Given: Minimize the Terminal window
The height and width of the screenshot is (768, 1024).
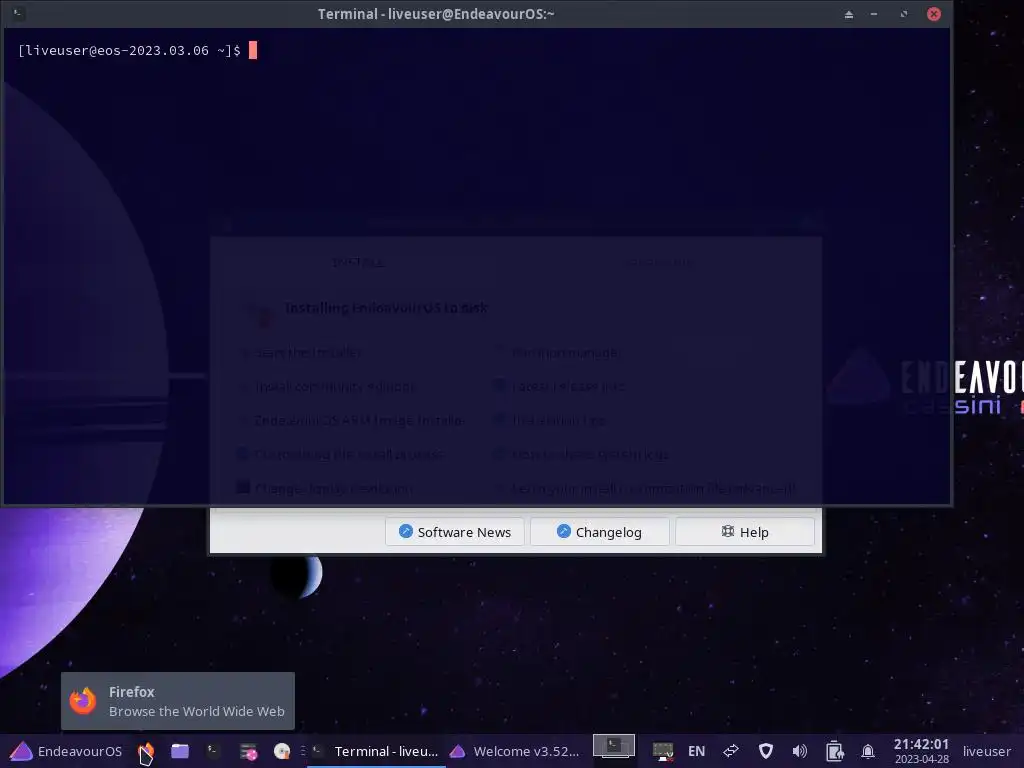Looking at the screenshot, I should 874,14.
